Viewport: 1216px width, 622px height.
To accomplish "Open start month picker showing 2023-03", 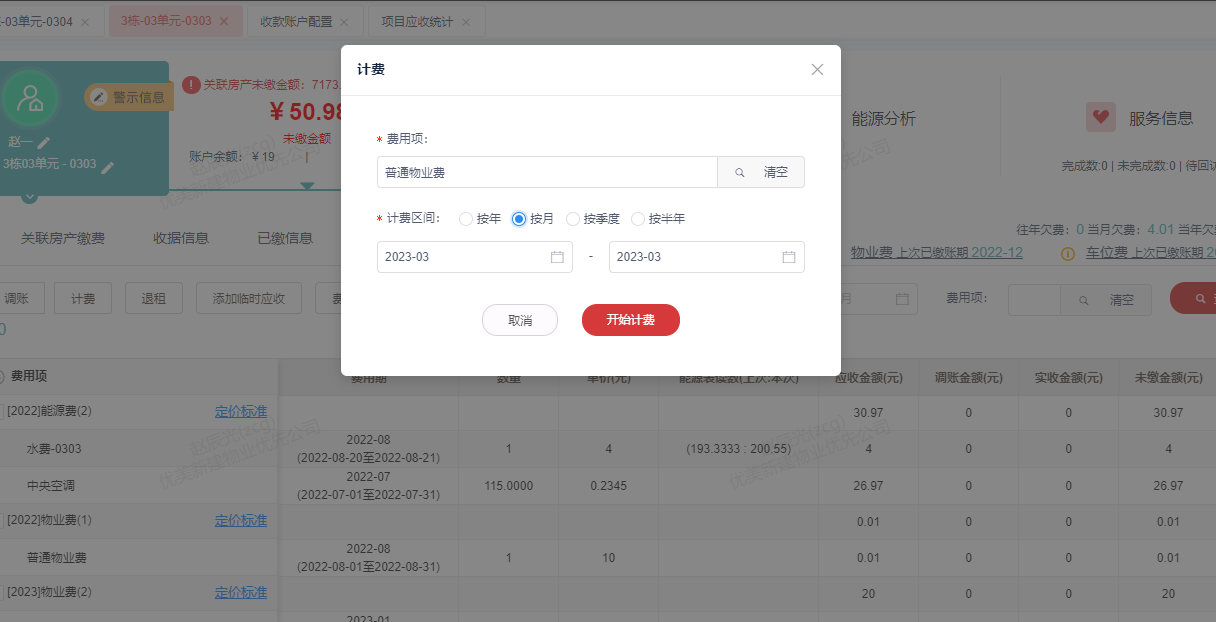I will tap(475, 257).
